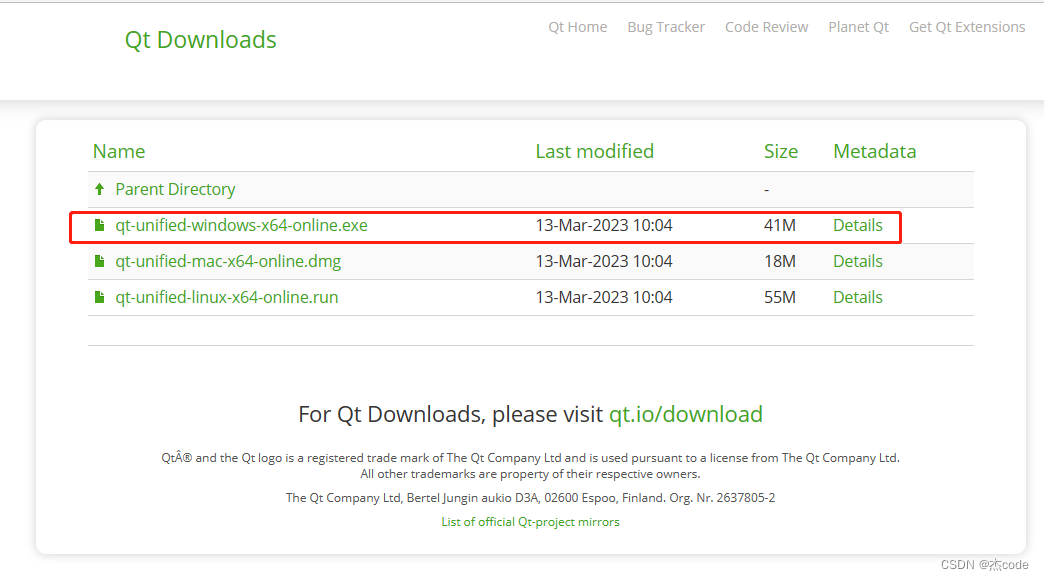Download qt-unified-linux-x64-online.run
Image resolution: width=1044 pixels, height=580 pixels.
(226, 297)
